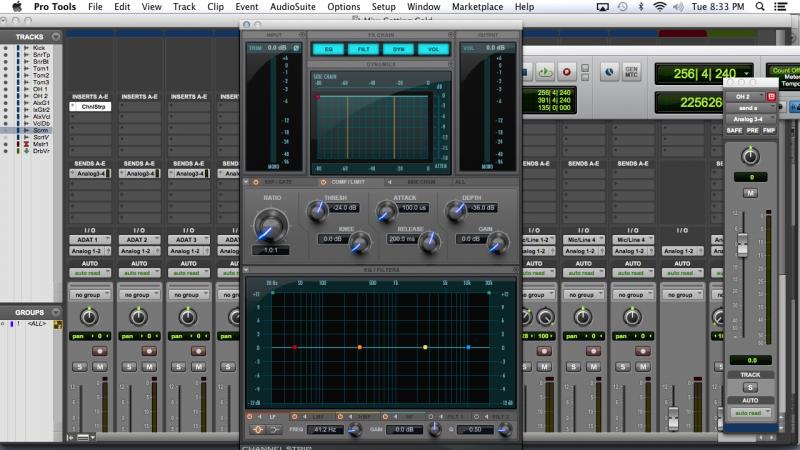Click the blue HF EQ band point
Screen dimensions: 800x450
[468, 347]
